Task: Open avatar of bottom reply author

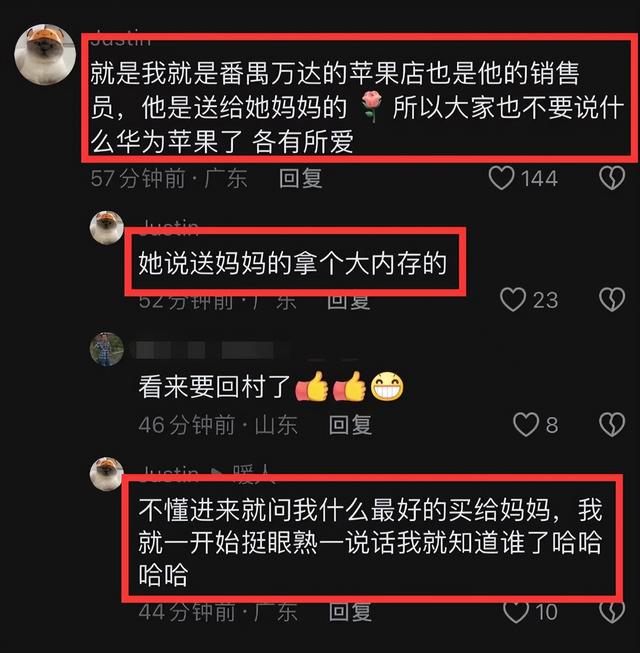Action: [107, 474]
